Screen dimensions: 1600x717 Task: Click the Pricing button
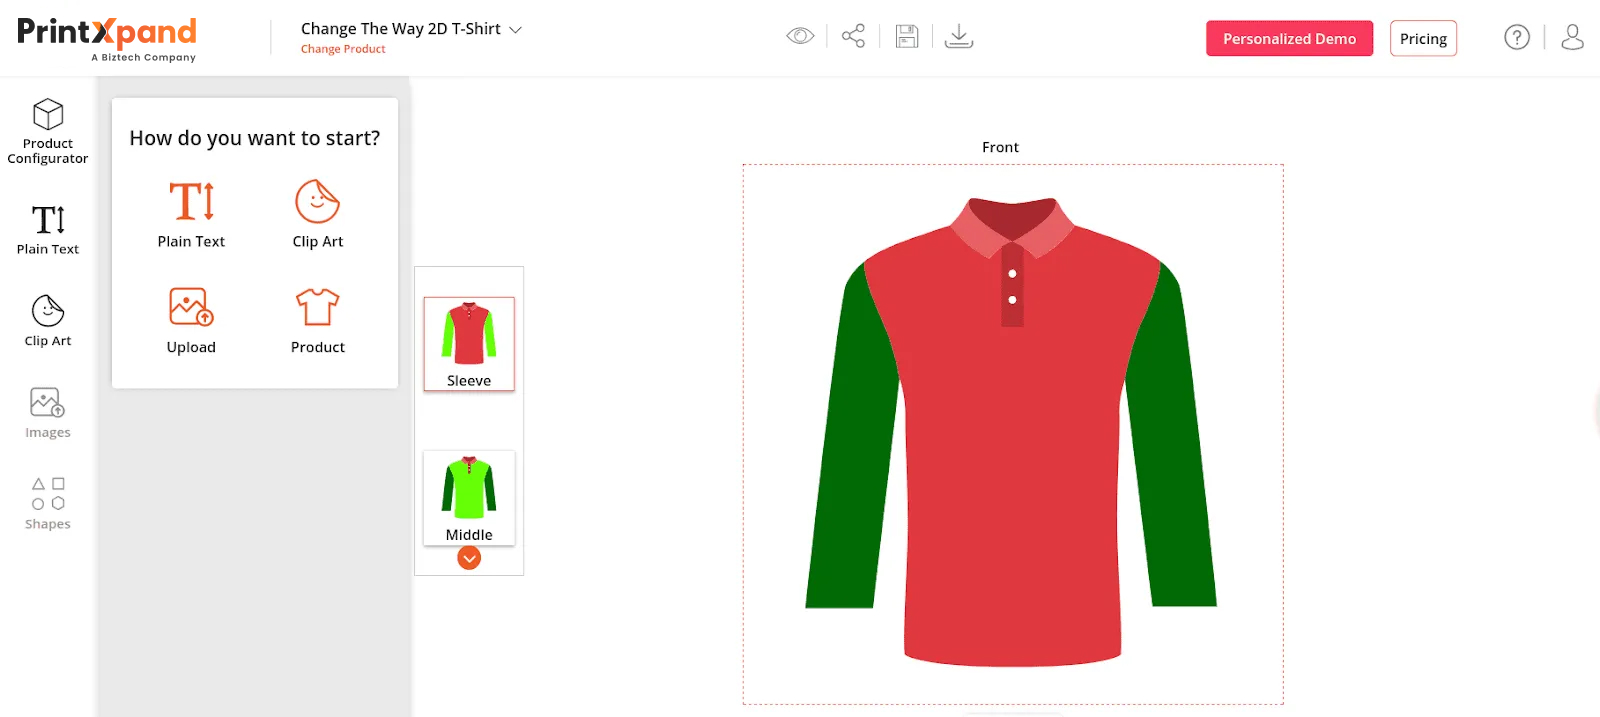point(1423,39)
